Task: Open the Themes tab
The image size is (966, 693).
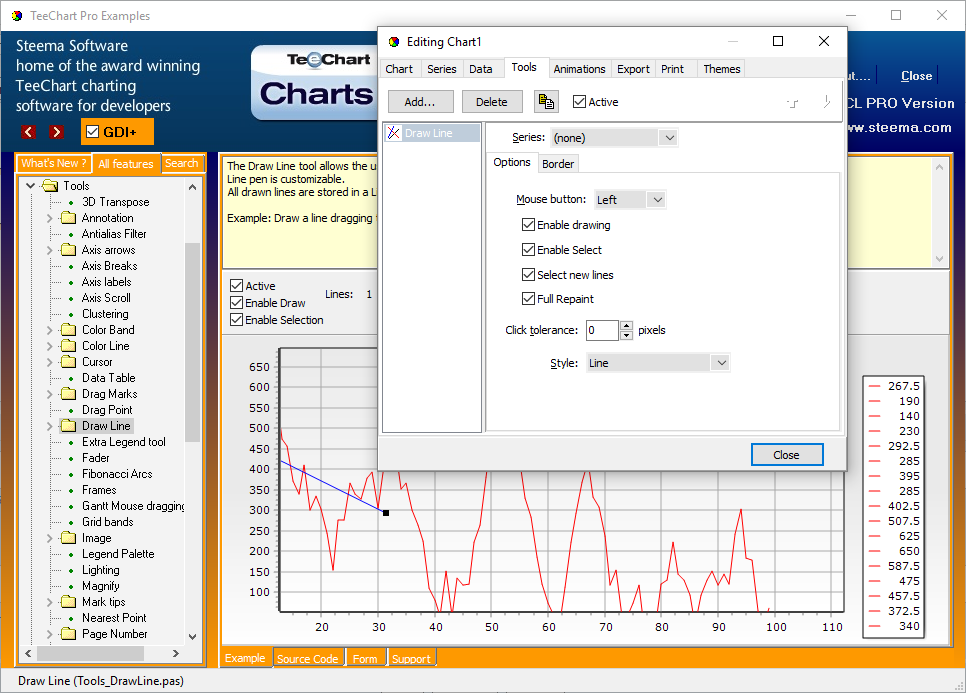Action: (x=721, y=69)
